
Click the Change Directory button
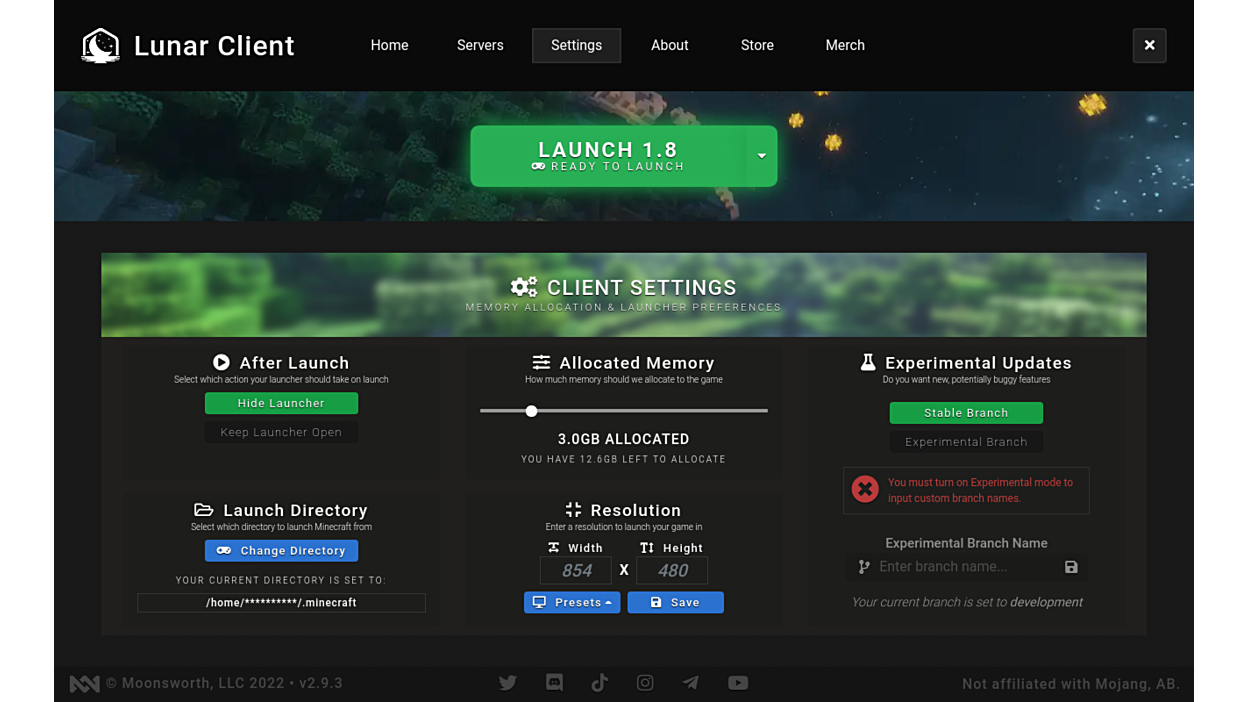[281, 550]
